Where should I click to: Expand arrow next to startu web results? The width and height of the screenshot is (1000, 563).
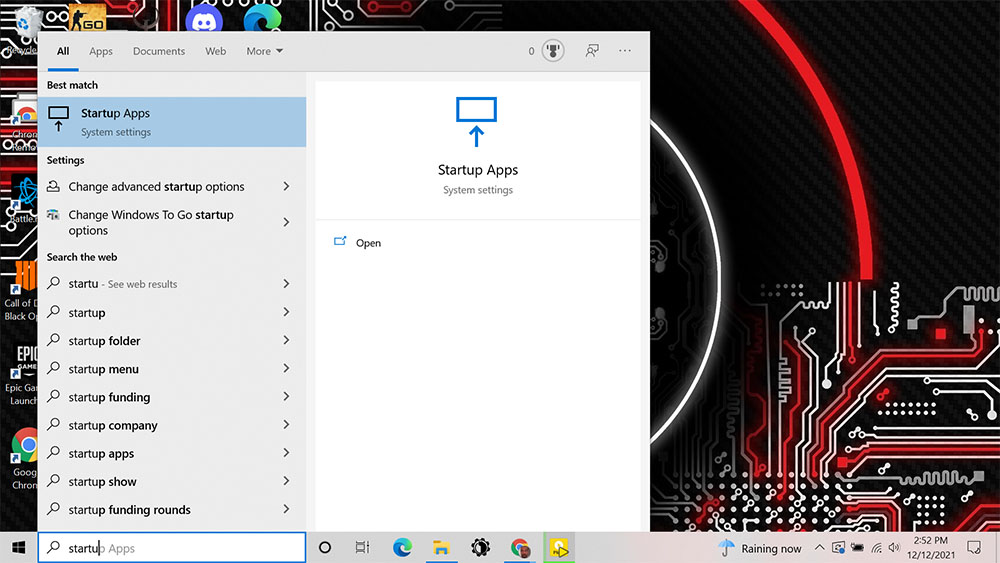coord(286,283)
